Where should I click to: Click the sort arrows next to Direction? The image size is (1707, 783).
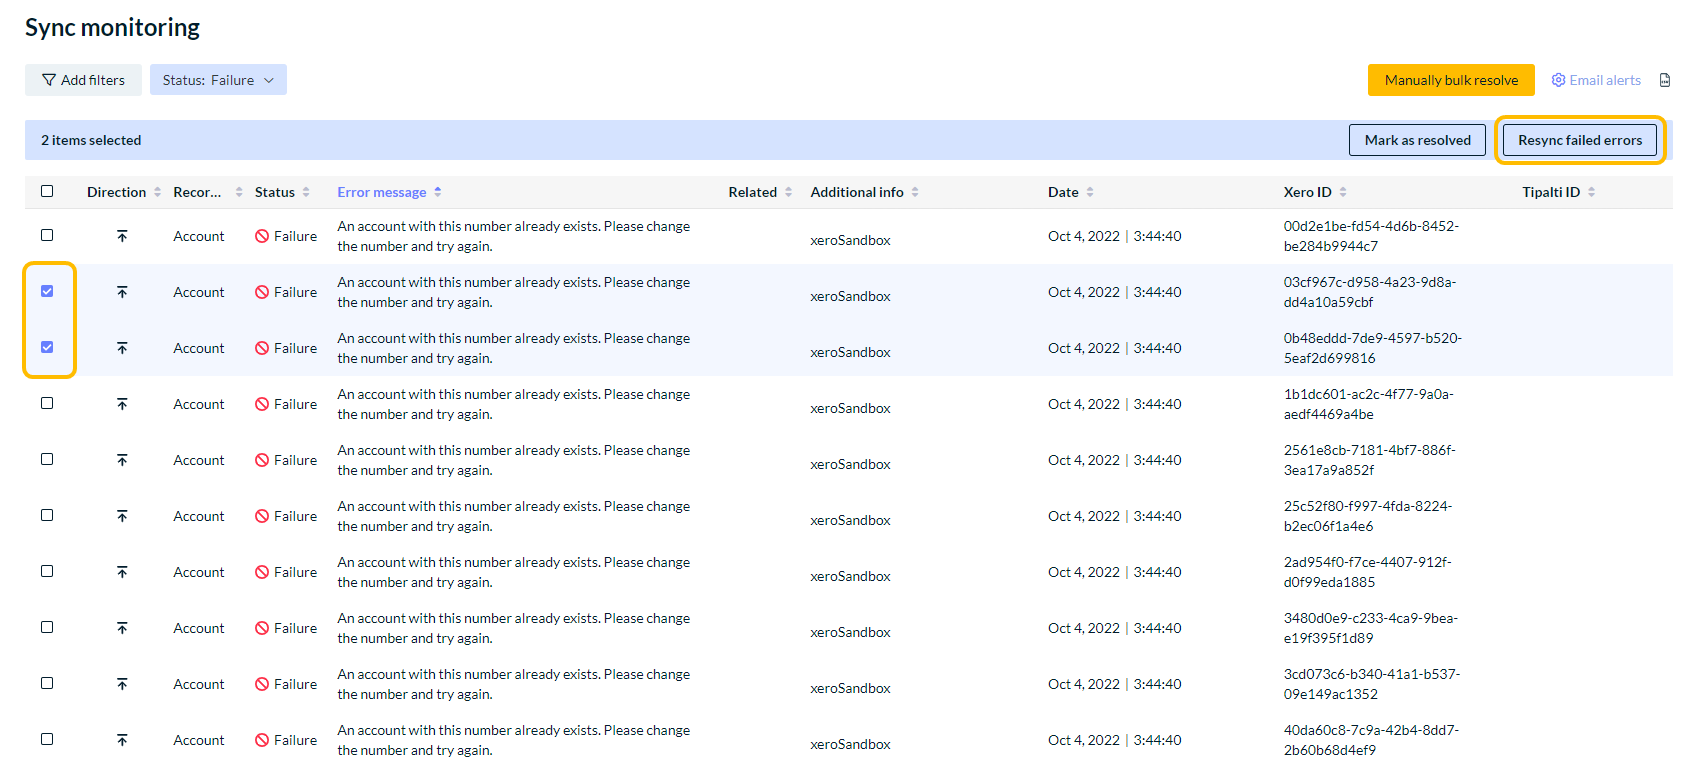click(157, 192)
